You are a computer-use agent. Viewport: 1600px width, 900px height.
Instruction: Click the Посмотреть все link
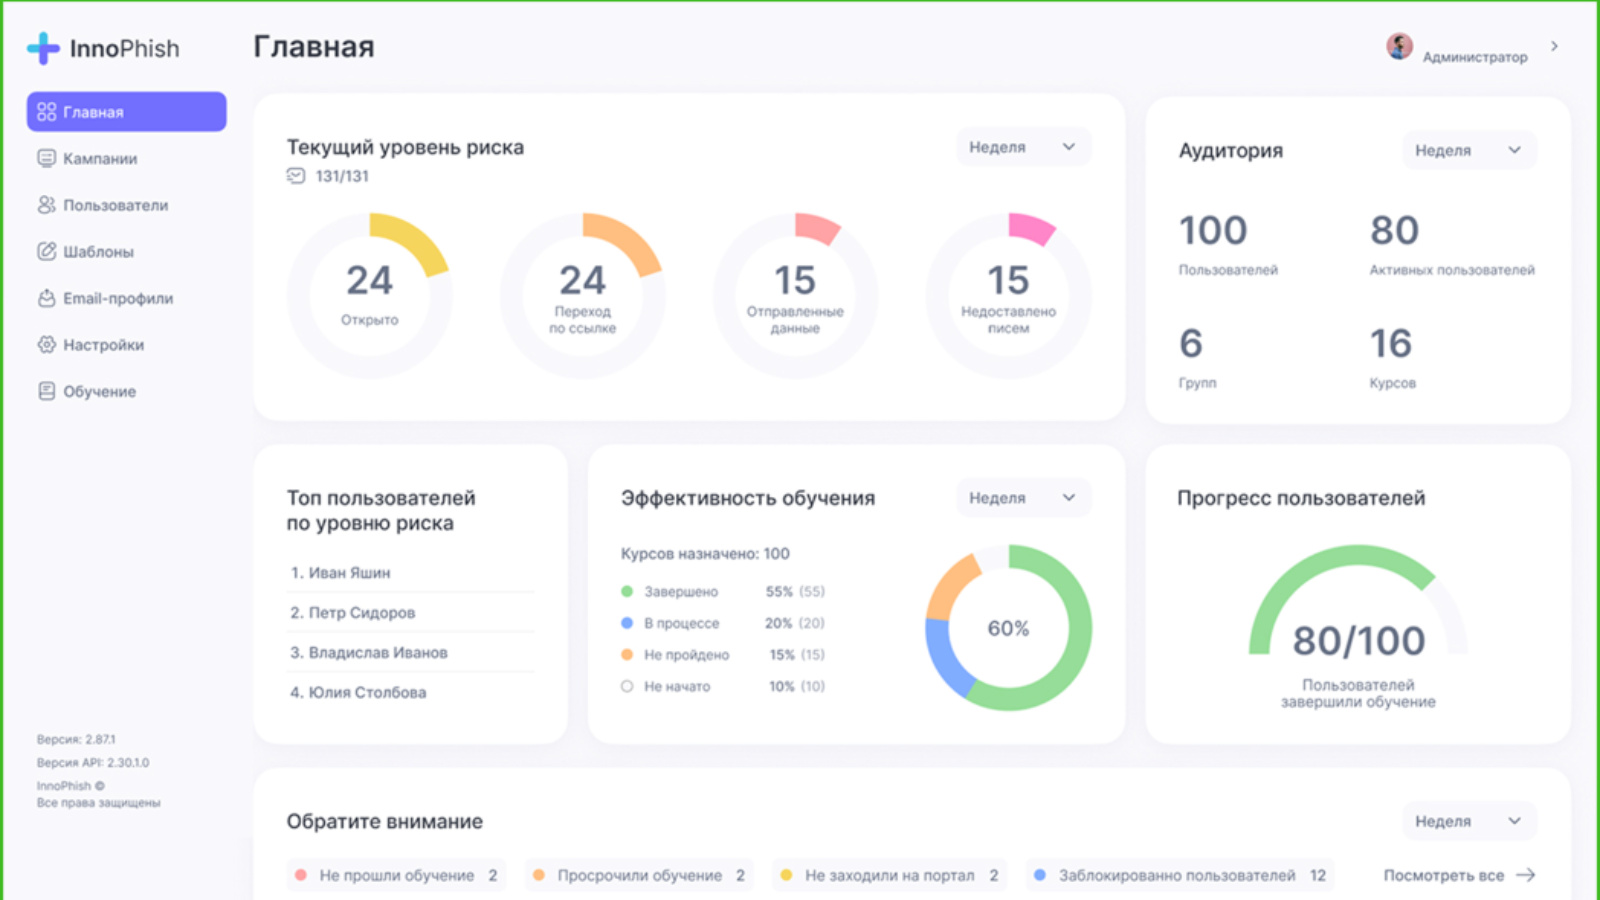point(1458,875)
